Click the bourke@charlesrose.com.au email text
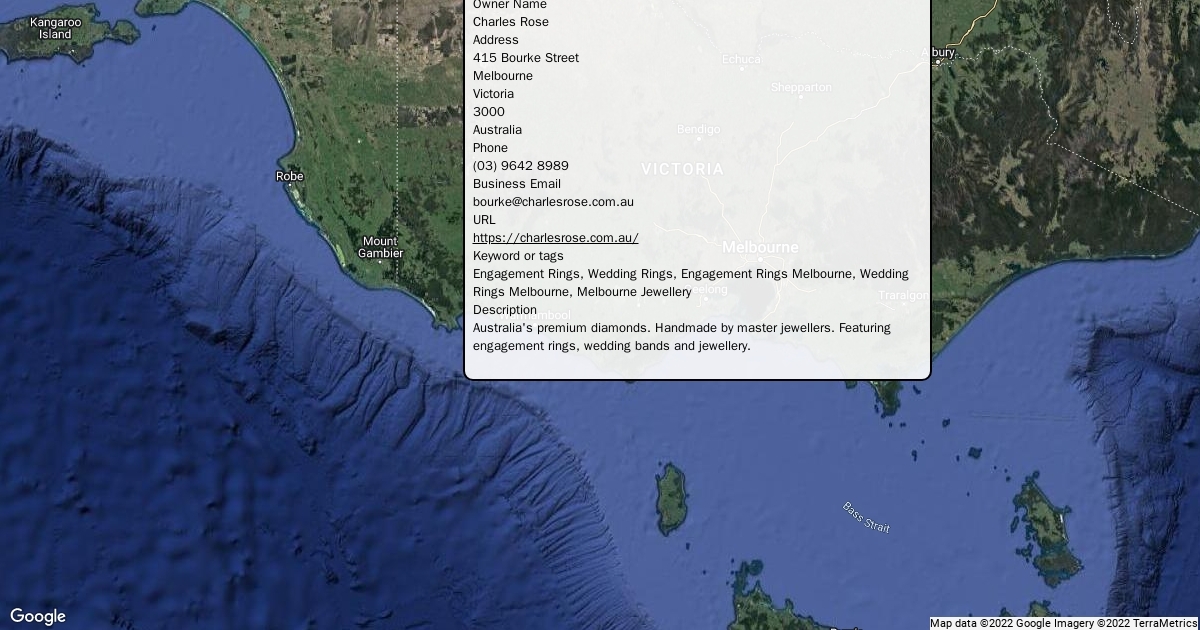This screenshot has height=630, width=1200. click(553, 202)
